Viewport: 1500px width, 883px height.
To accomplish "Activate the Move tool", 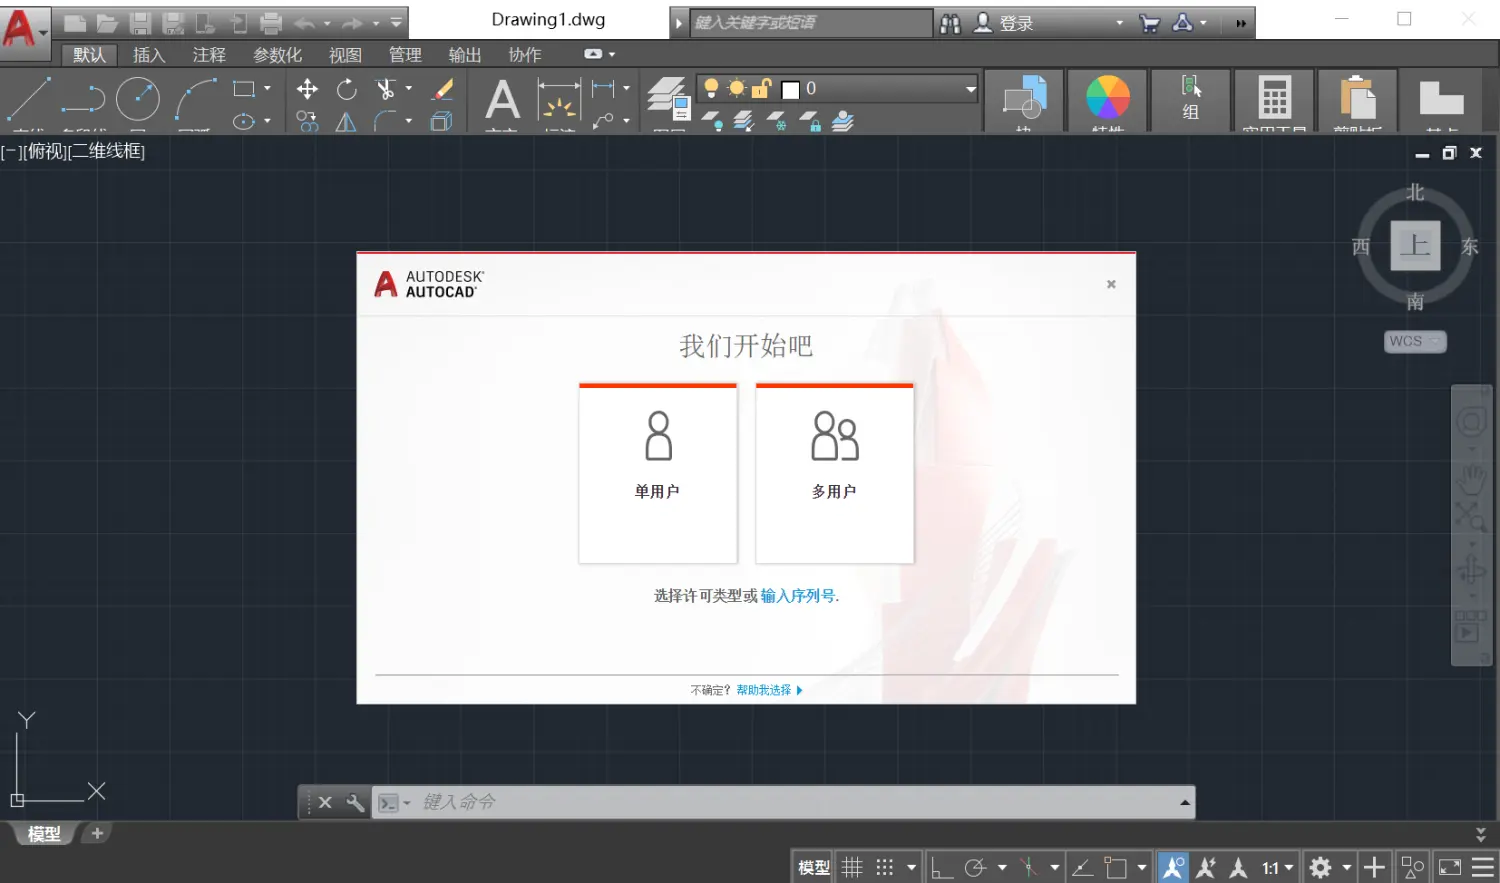I will 307,89.
